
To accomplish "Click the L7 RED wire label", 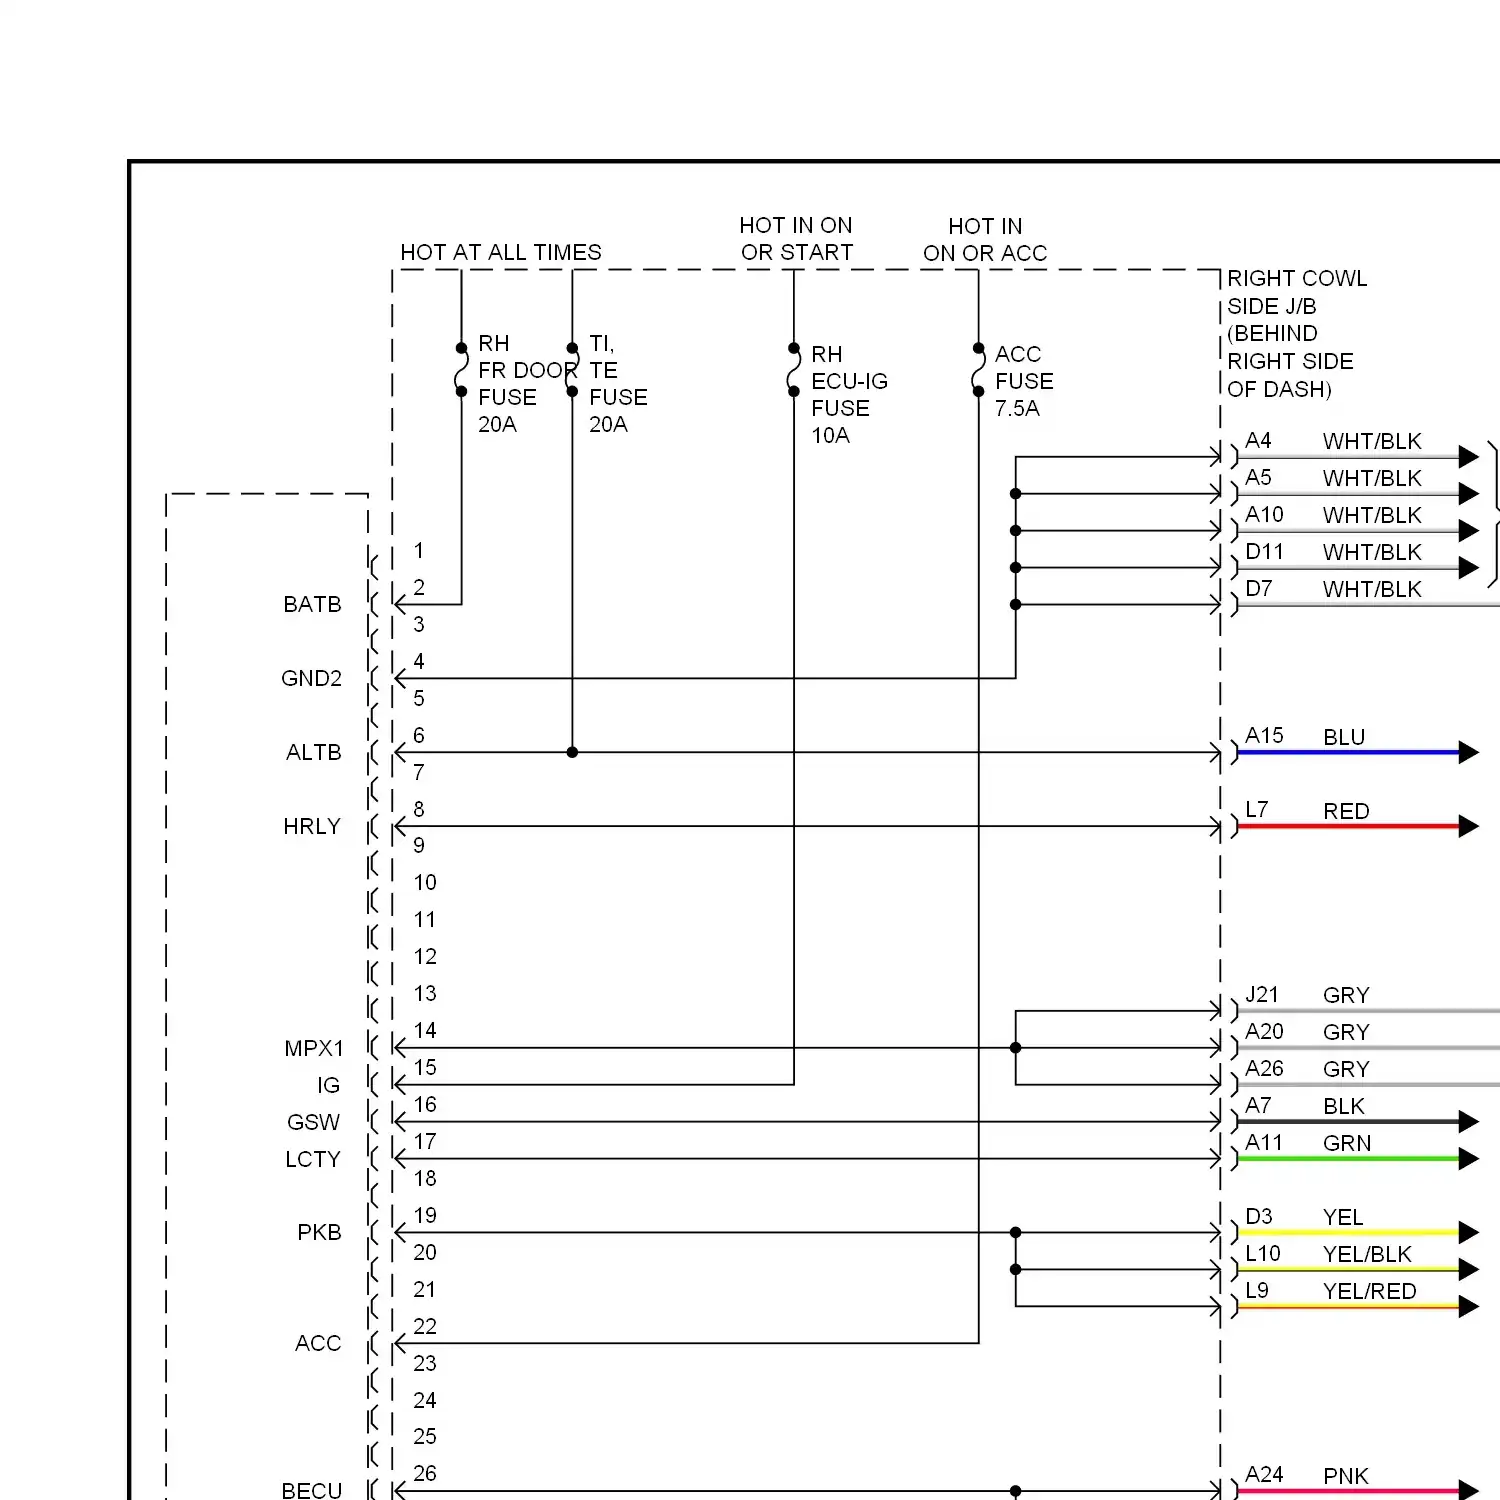I will click(x=1307, y=811).
